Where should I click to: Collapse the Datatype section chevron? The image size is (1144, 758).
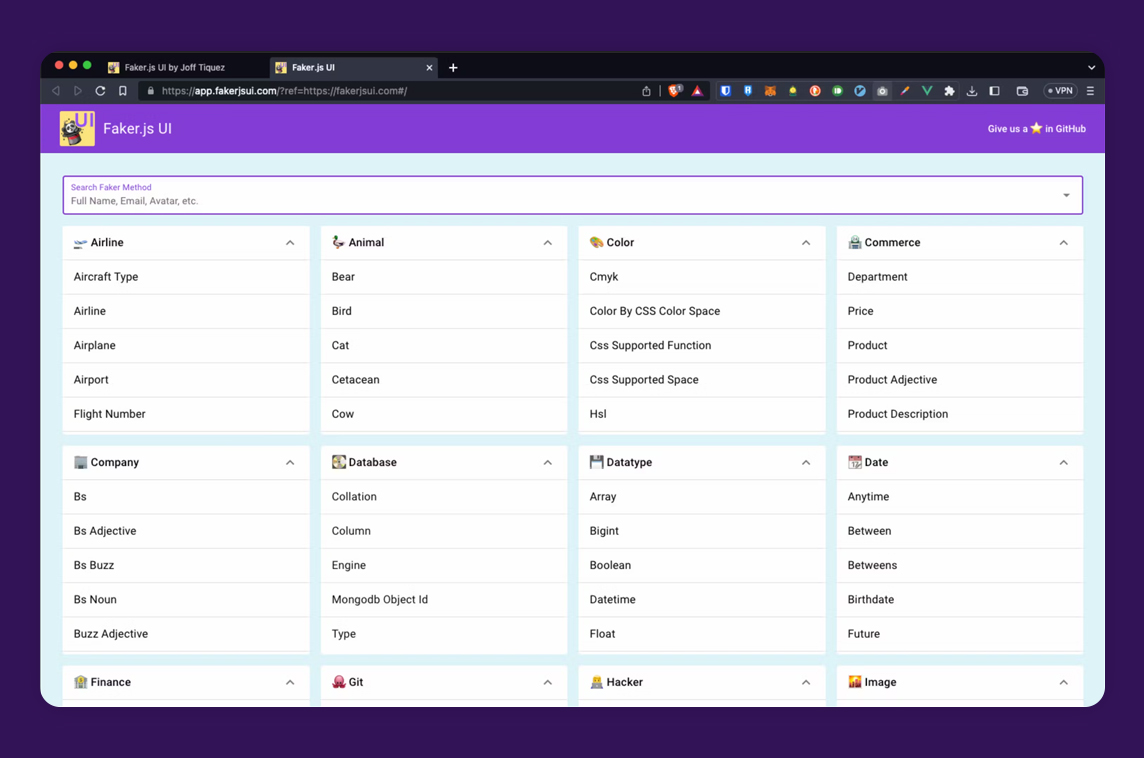(805, 463)
